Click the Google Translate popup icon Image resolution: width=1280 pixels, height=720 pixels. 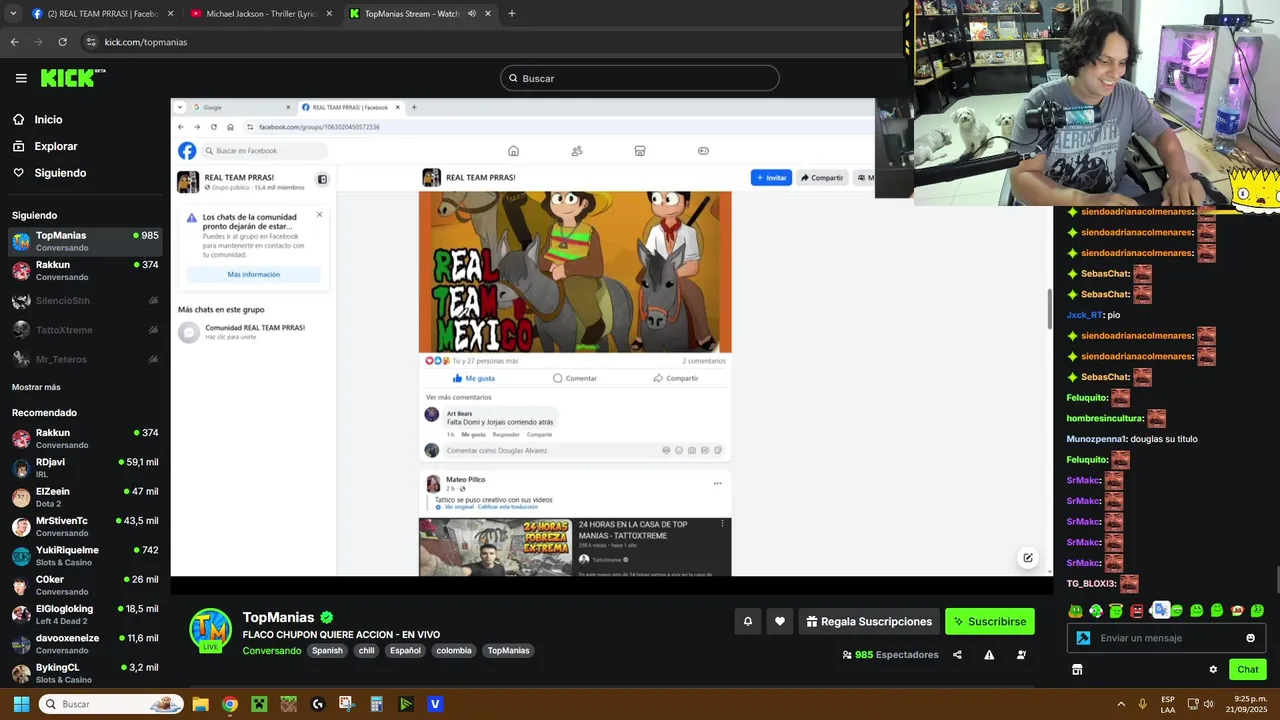point(1160,610)
